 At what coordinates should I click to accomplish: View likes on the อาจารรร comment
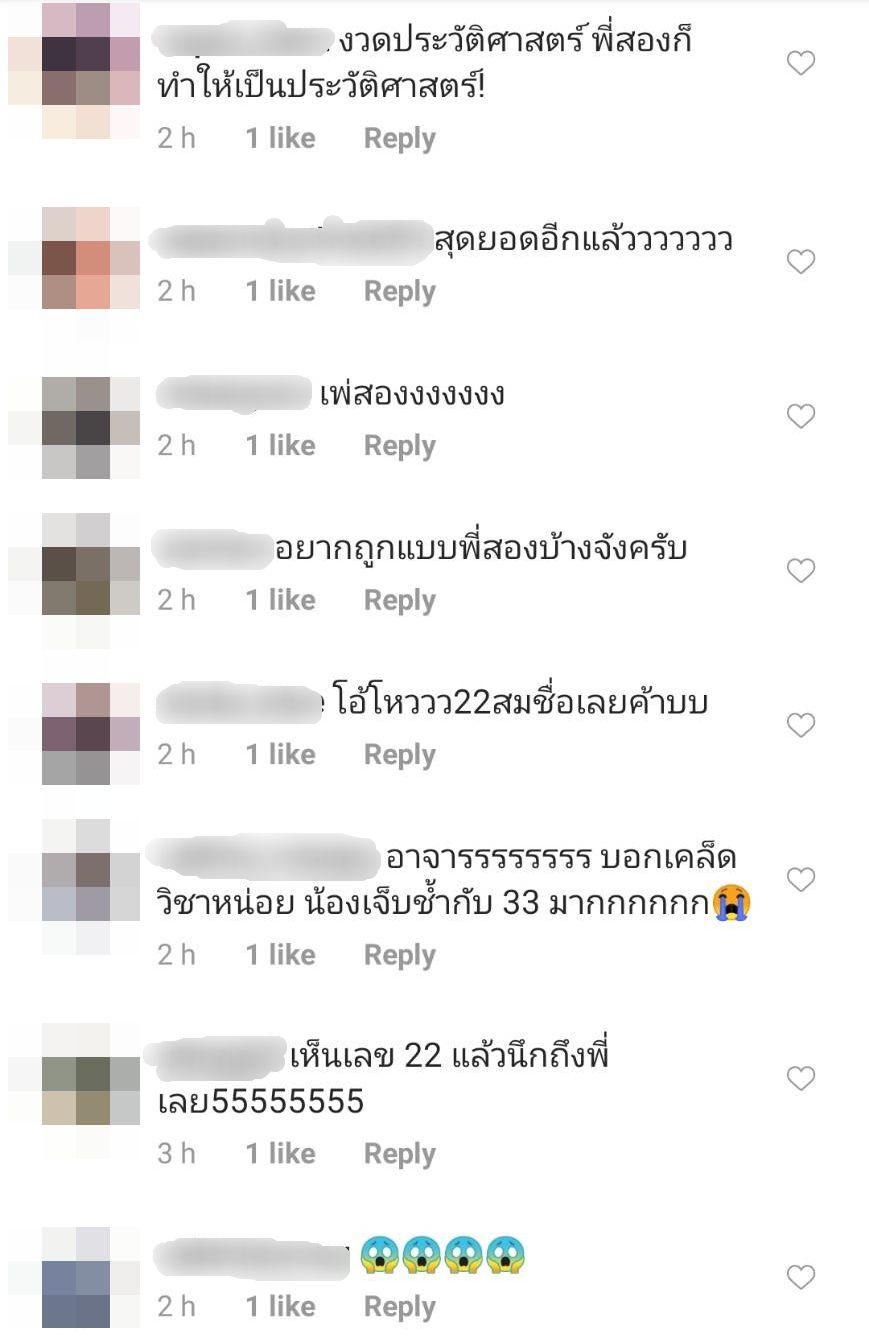point(280,955)
